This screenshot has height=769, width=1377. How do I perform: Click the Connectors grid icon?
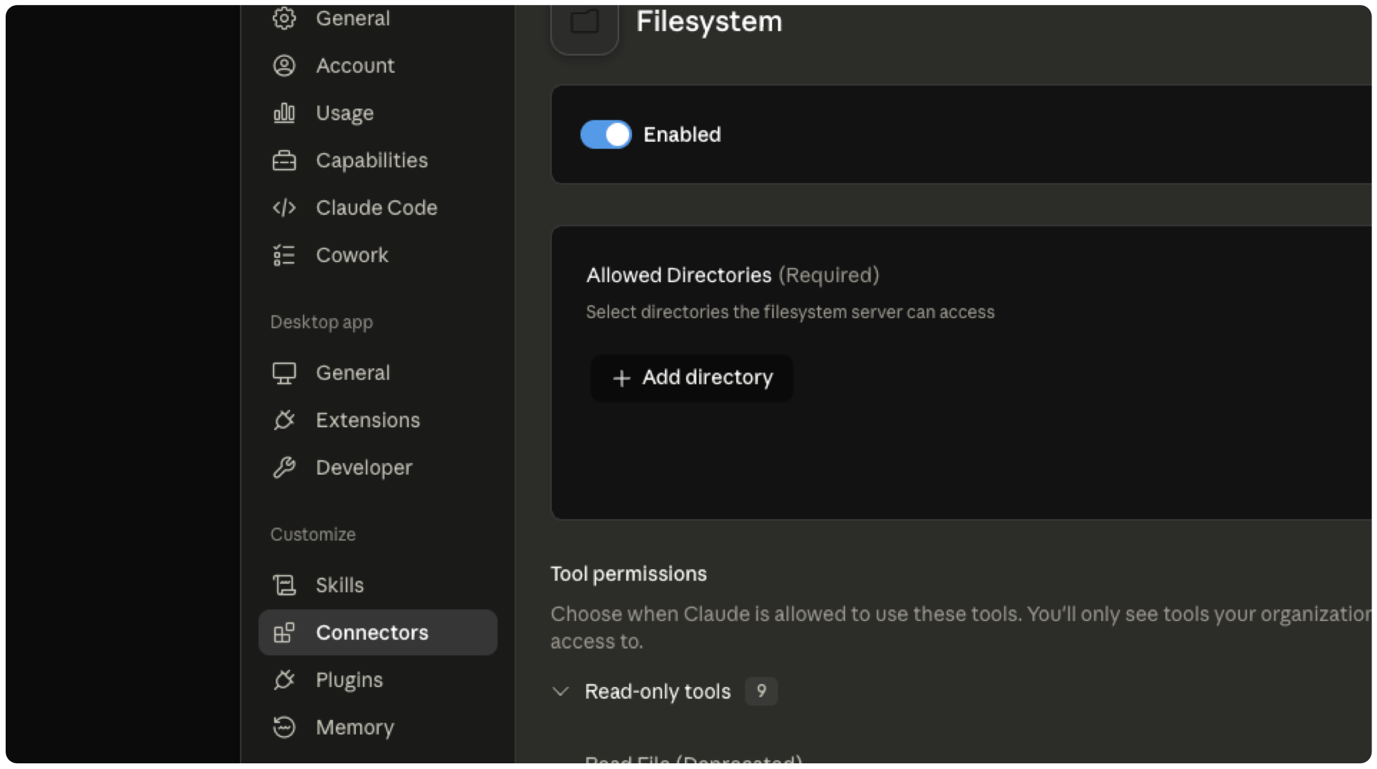click(x=284, y=633)
